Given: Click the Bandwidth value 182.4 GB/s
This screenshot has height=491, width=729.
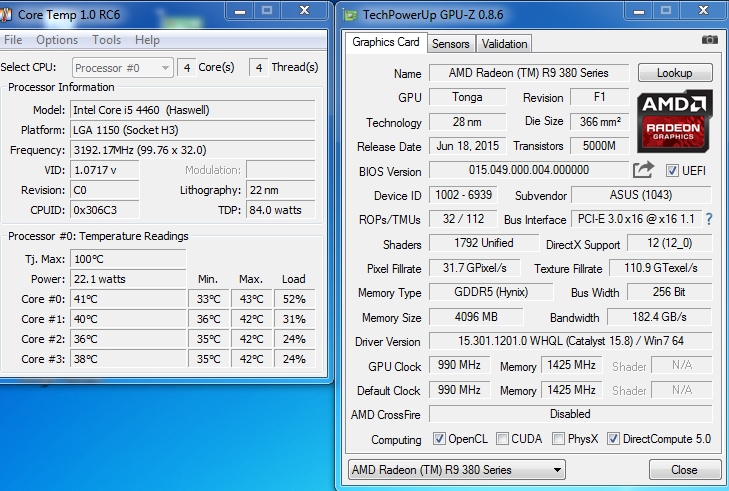Looking at the screenshot, I should [659, 317].
